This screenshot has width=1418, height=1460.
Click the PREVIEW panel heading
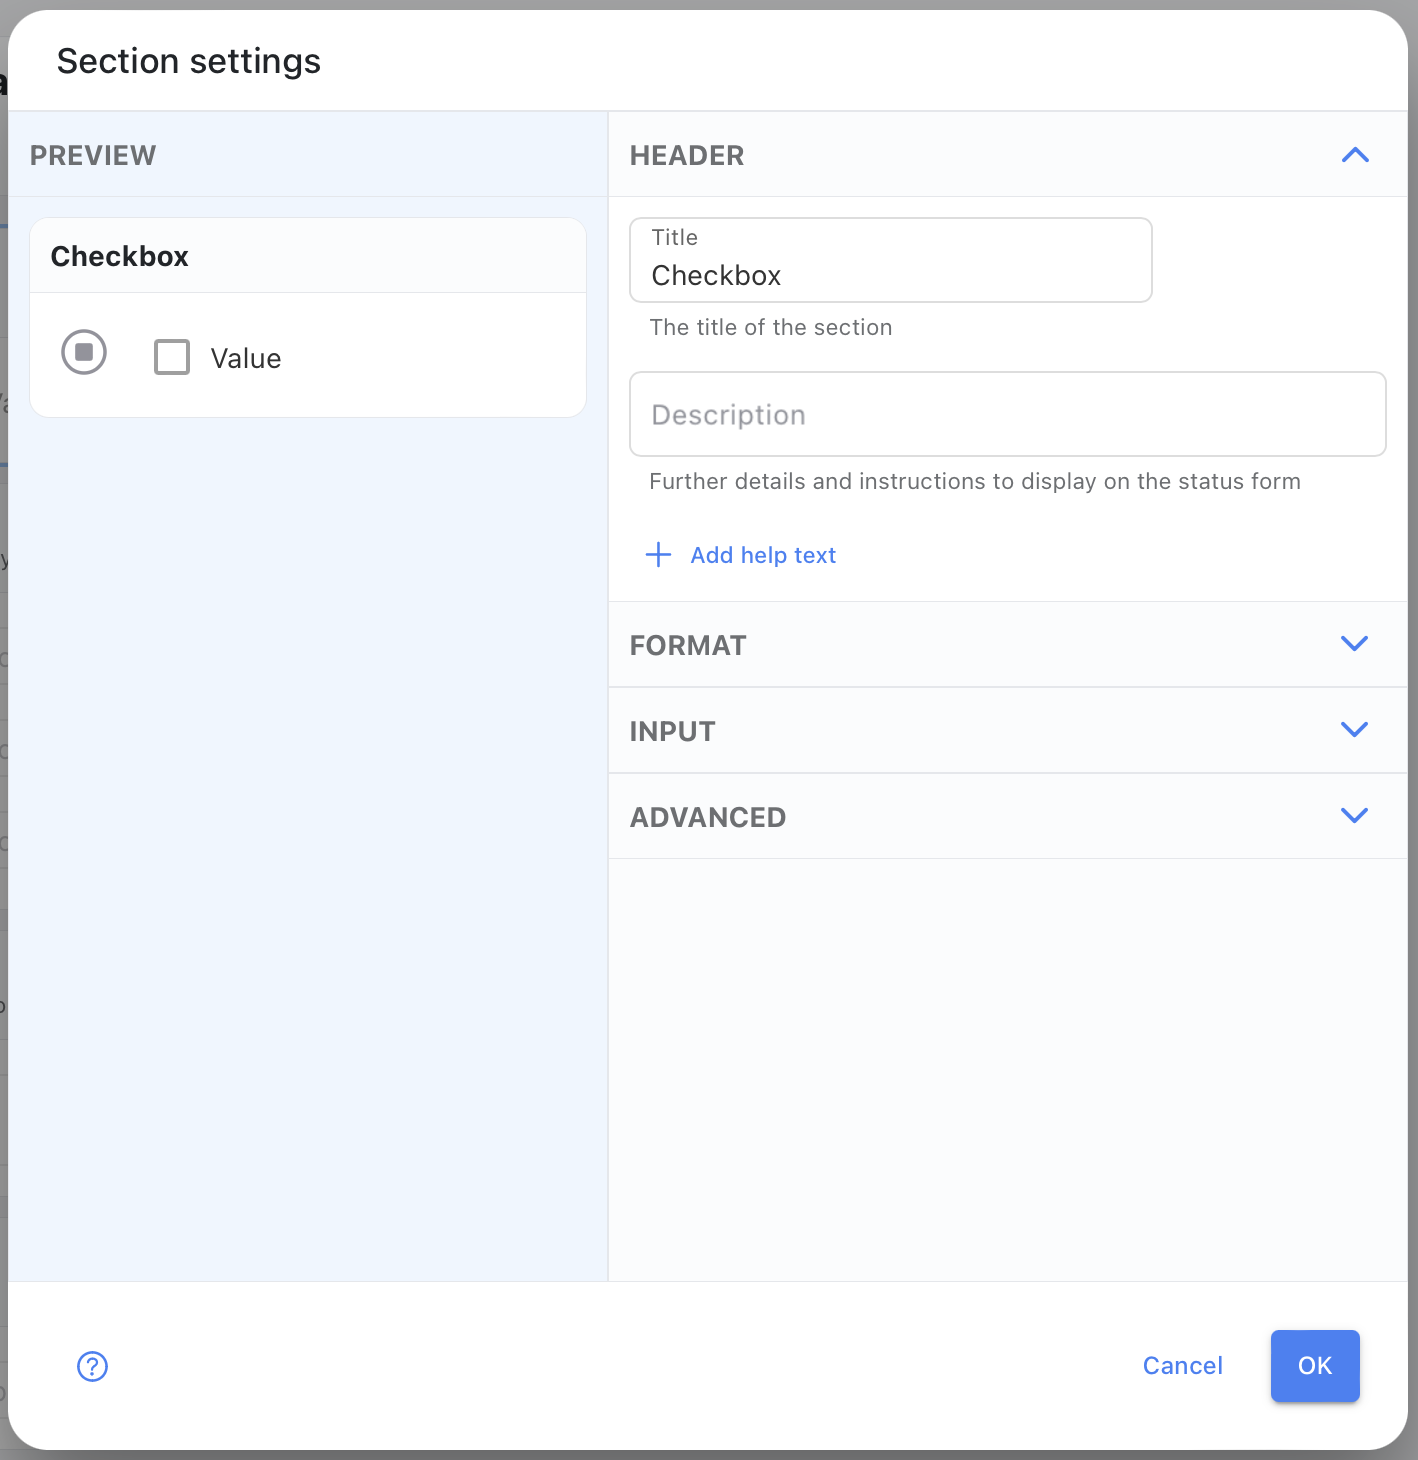(93, 155)
